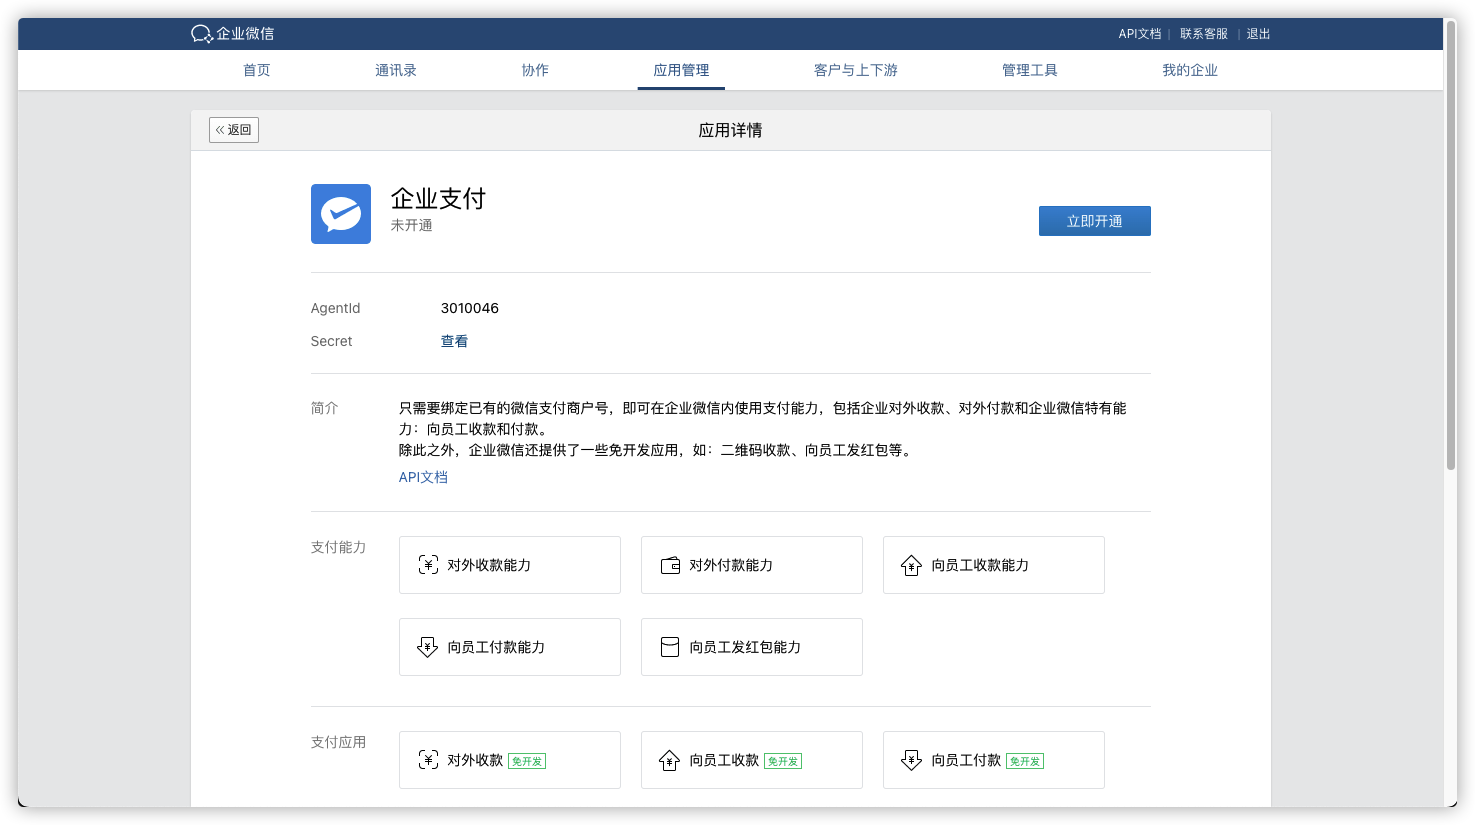Viewport: 1475px width, 825px height.
Task: Open the 对外收款能力 card
Action: click(510, 565)
